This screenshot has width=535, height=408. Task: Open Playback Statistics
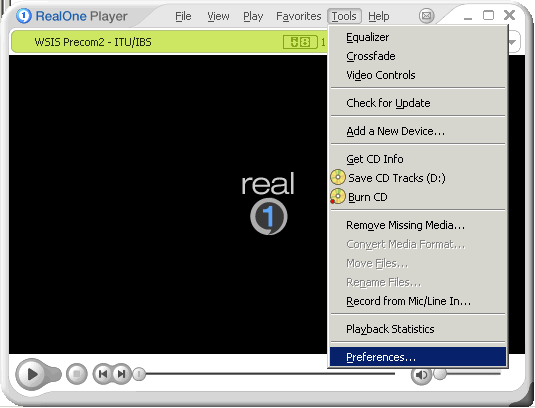[x=418, y=329]
